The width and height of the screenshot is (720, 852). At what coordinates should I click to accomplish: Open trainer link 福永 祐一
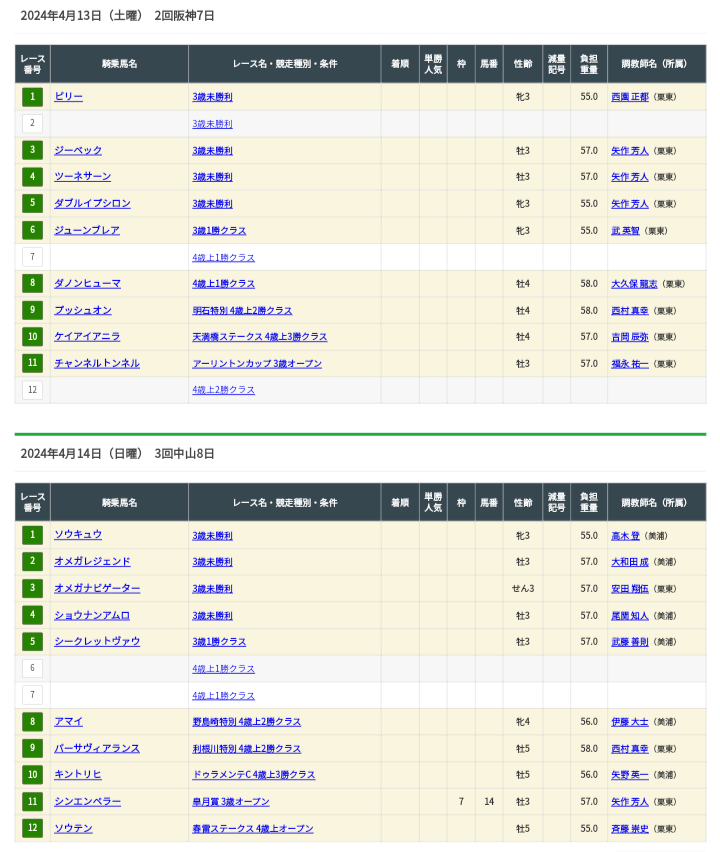point(629,364)
